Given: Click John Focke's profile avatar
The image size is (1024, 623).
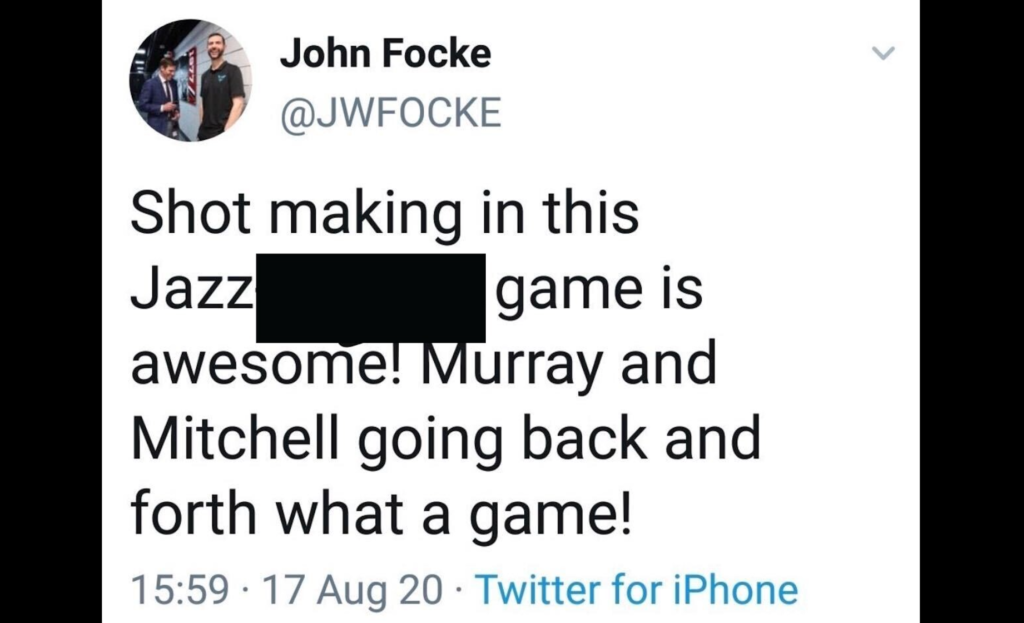Looking at the screenshot, I should [190, 81].
